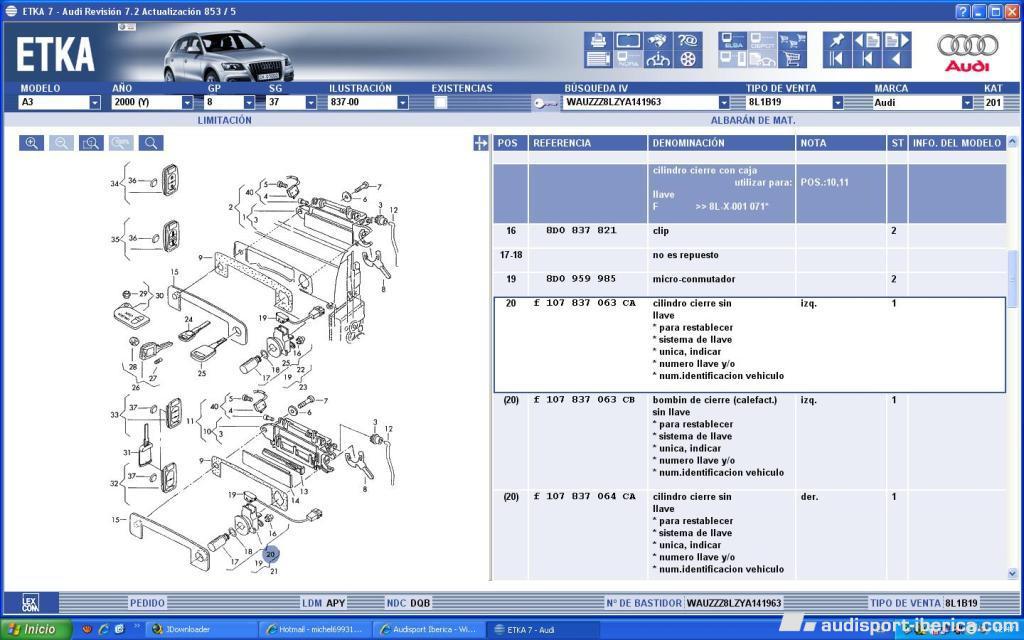Click the single-bar skip-back arrow icon

(x=867, y=59)
